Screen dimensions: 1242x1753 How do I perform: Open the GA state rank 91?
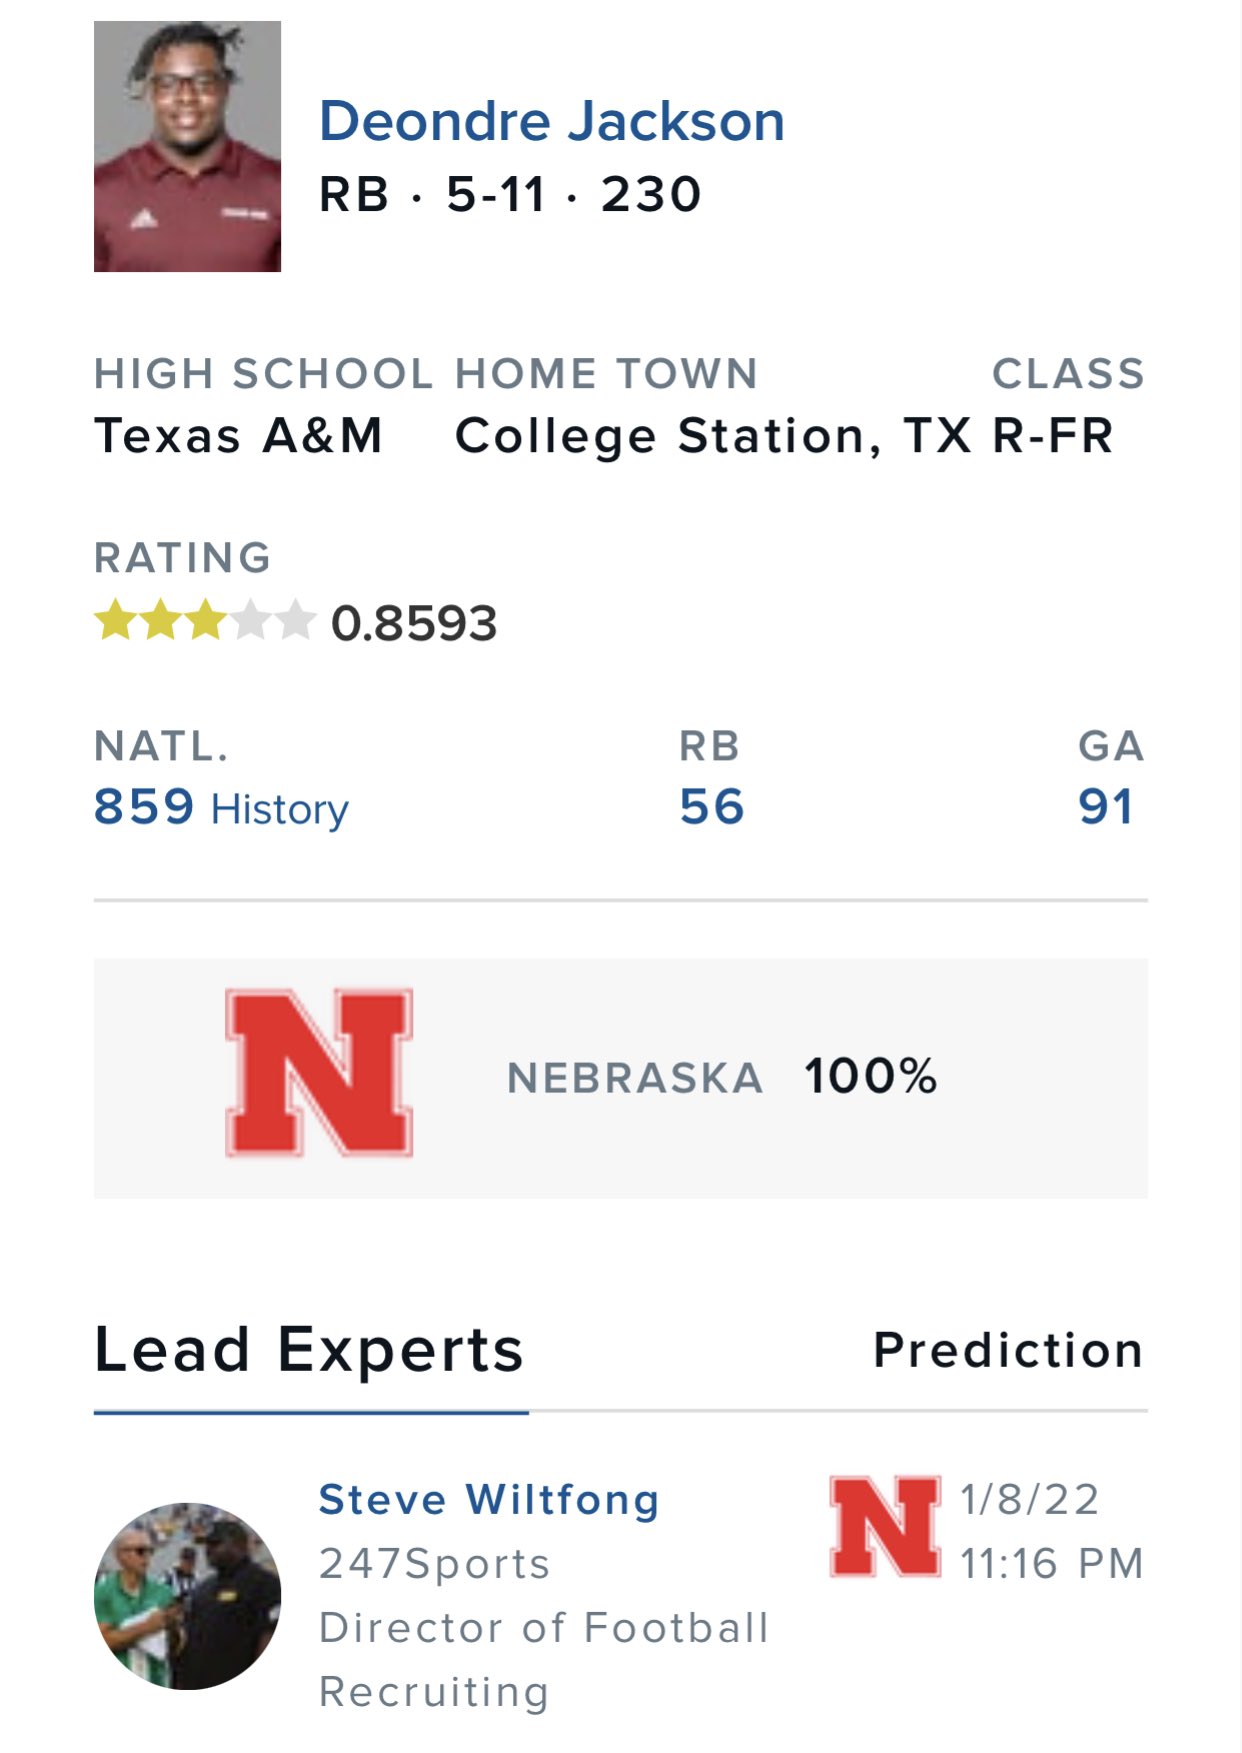[1106, 807]
